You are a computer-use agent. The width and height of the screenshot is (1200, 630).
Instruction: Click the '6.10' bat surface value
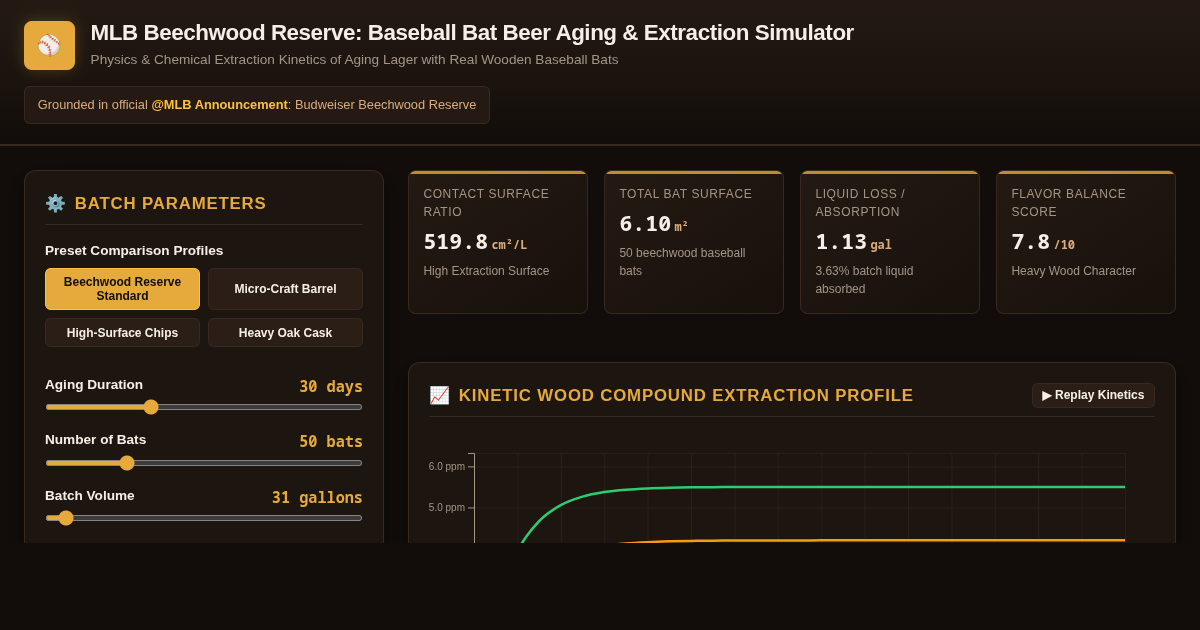[645, 224]
